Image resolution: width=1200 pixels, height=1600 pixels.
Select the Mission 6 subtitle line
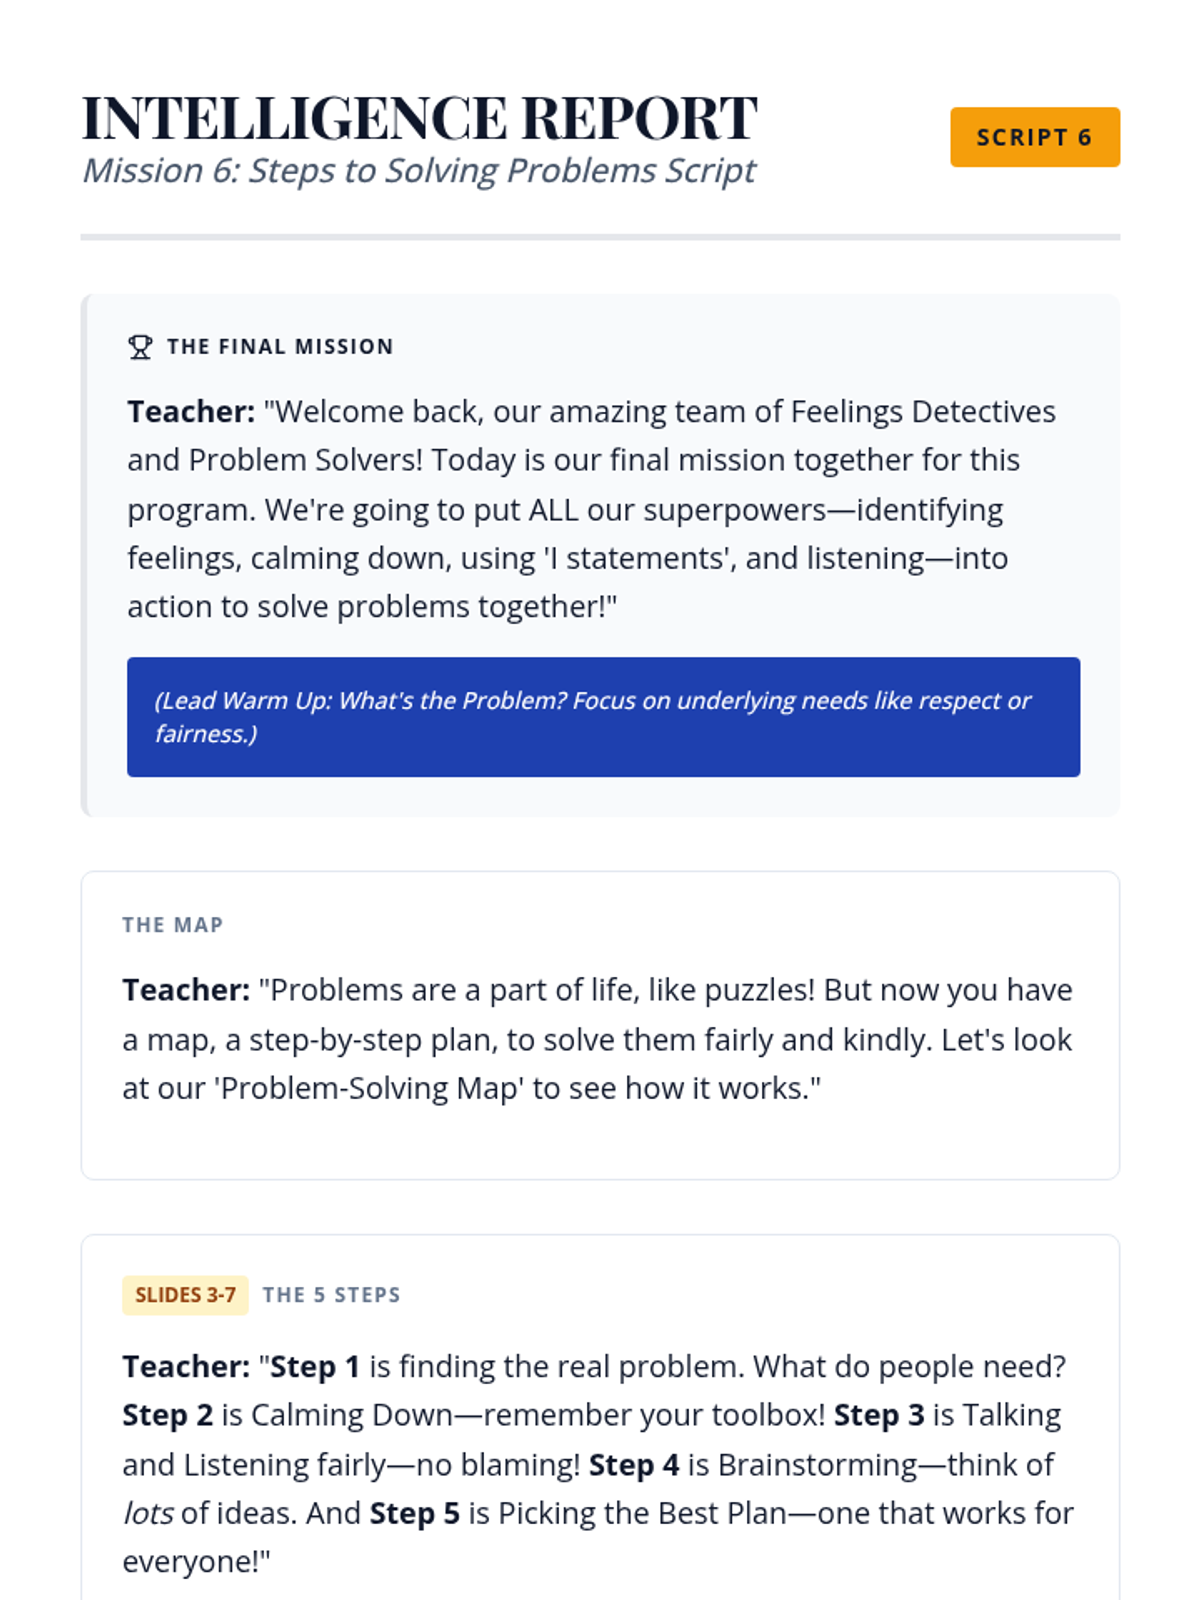[418, 171]
